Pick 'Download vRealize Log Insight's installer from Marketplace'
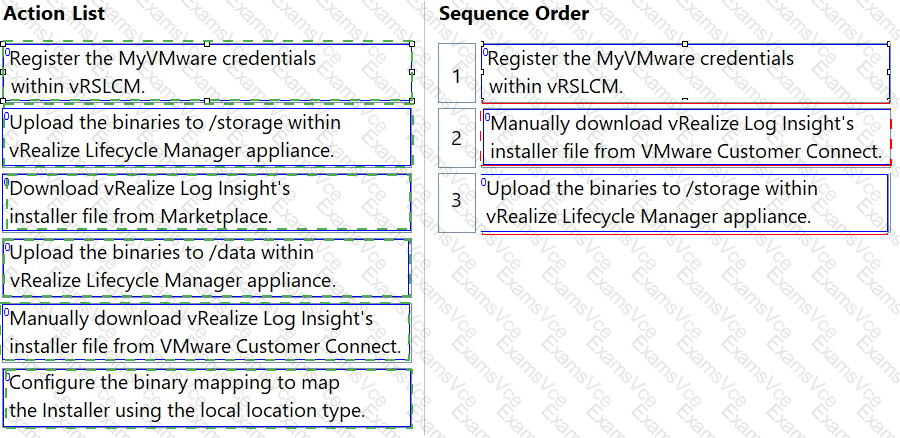The height and width of the screenshot is (438, 900). pyautogui.click(x=207, y=202)
